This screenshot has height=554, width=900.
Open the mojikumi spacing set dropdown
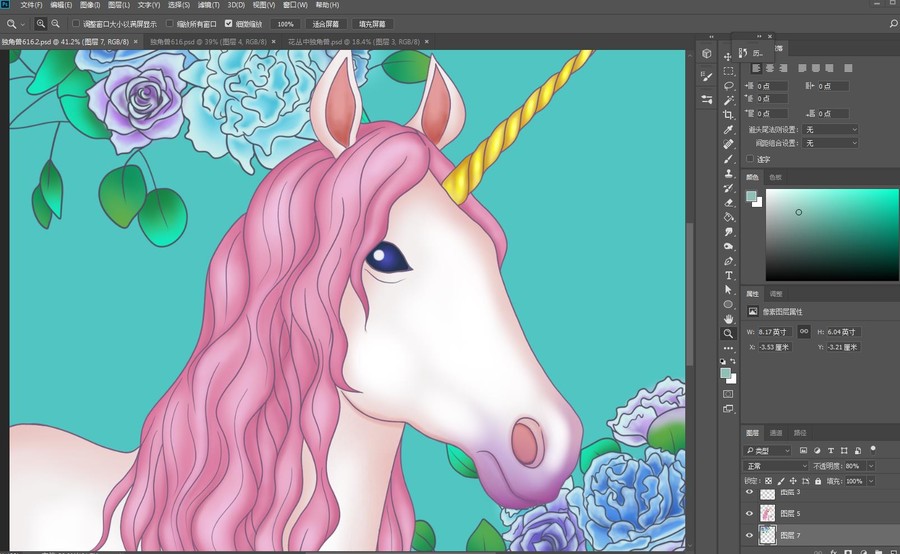pyautogui.click(x=830, y=143)
